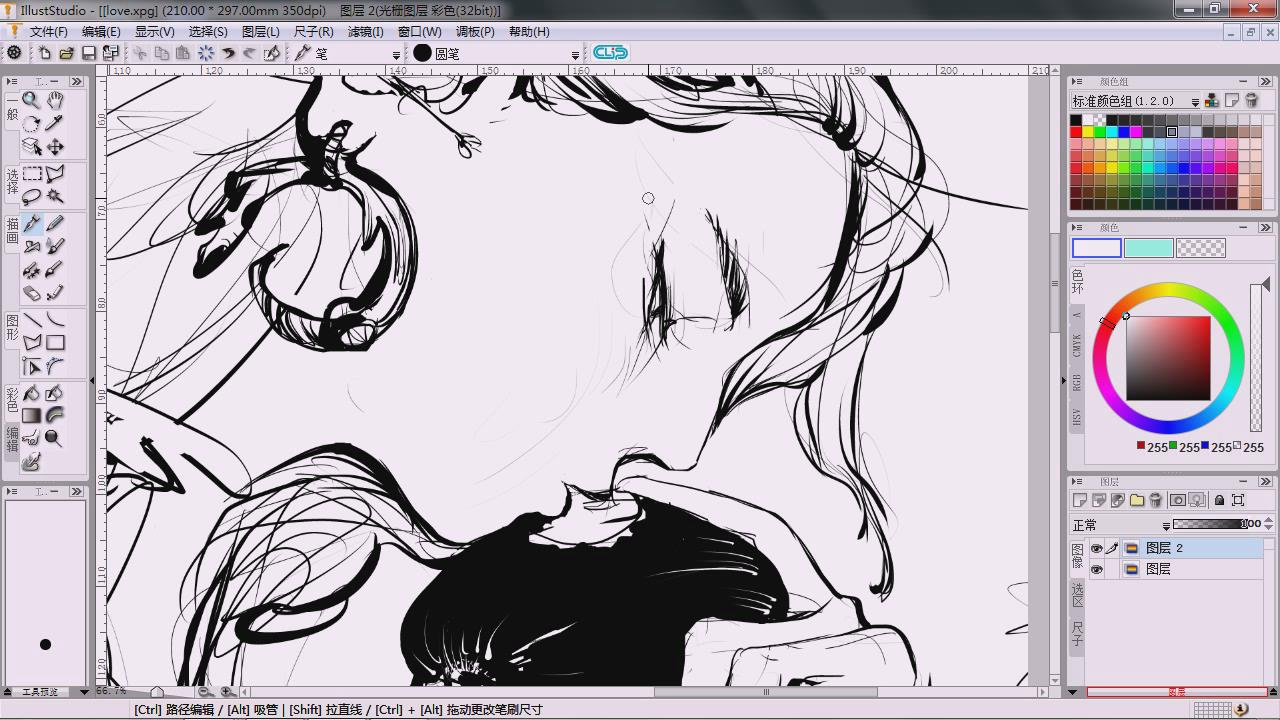1280x720 pixels.
Task: Toggle the layer lock icon
Action: click(x=1219, y=500)
